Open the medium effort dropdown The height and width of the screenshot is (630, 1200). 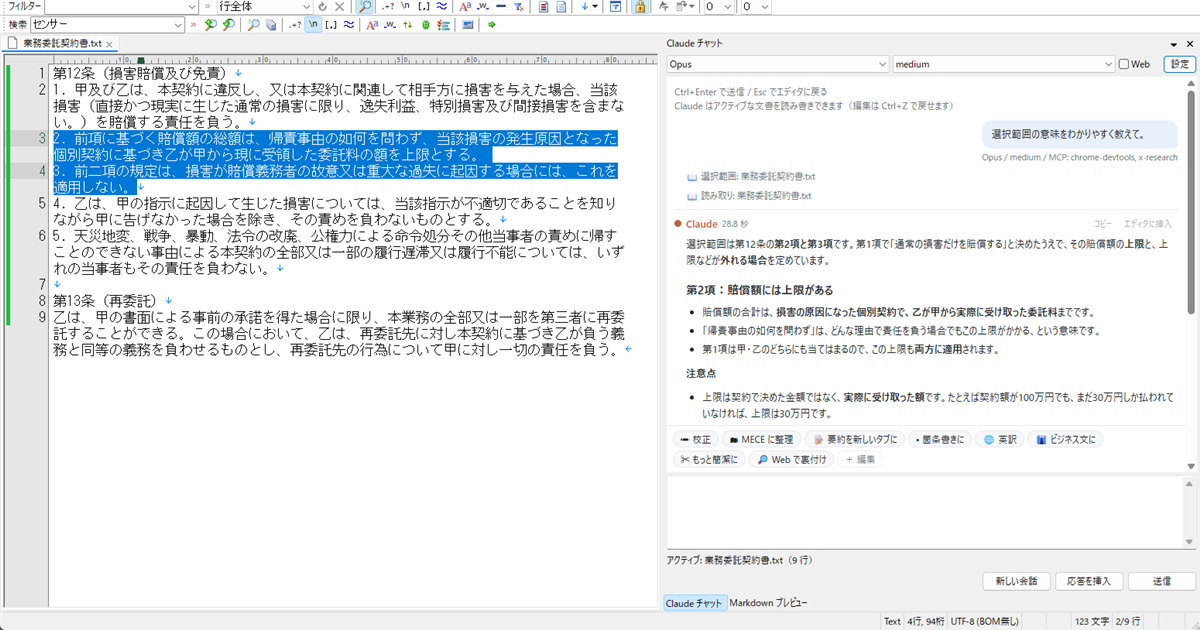point(1003,65)
